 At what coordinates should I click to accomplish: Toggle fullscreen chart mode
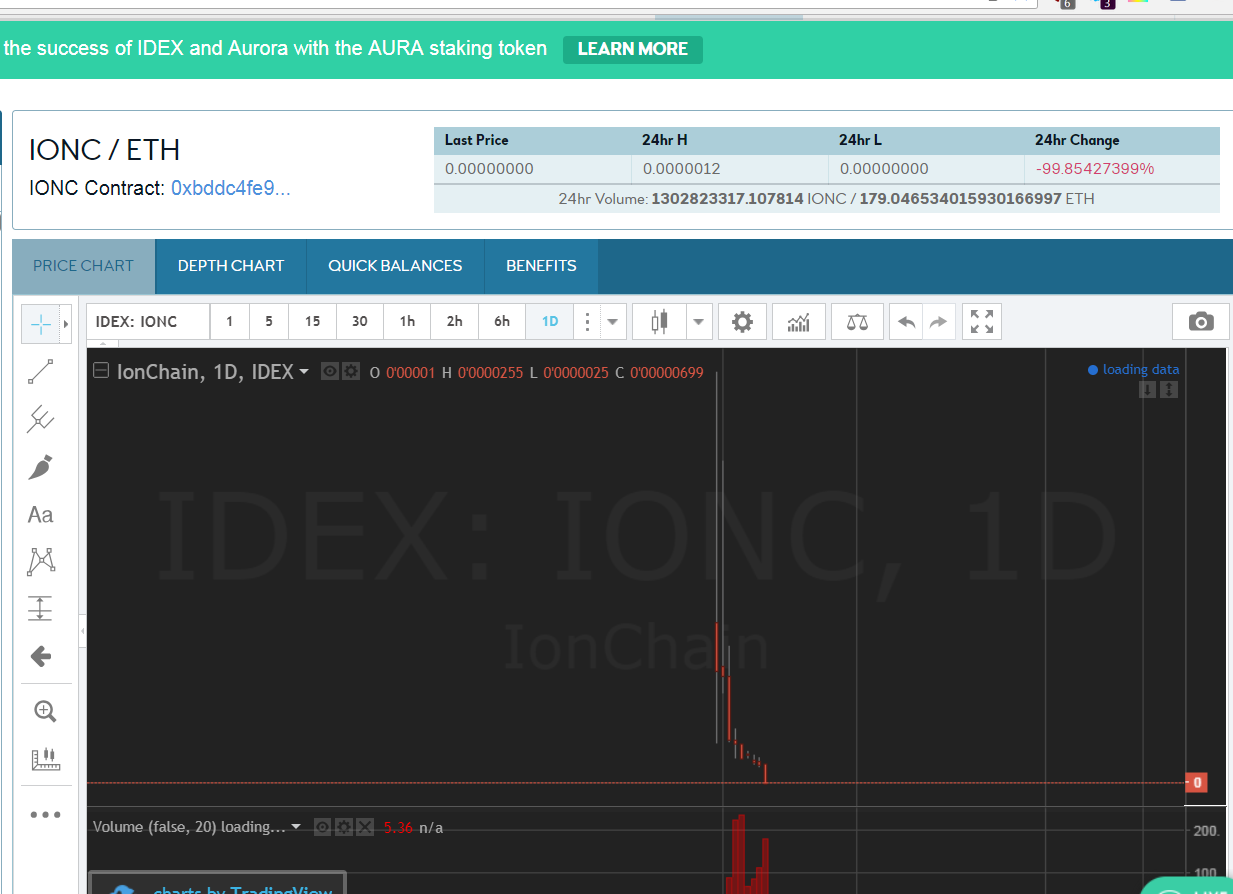982,322
